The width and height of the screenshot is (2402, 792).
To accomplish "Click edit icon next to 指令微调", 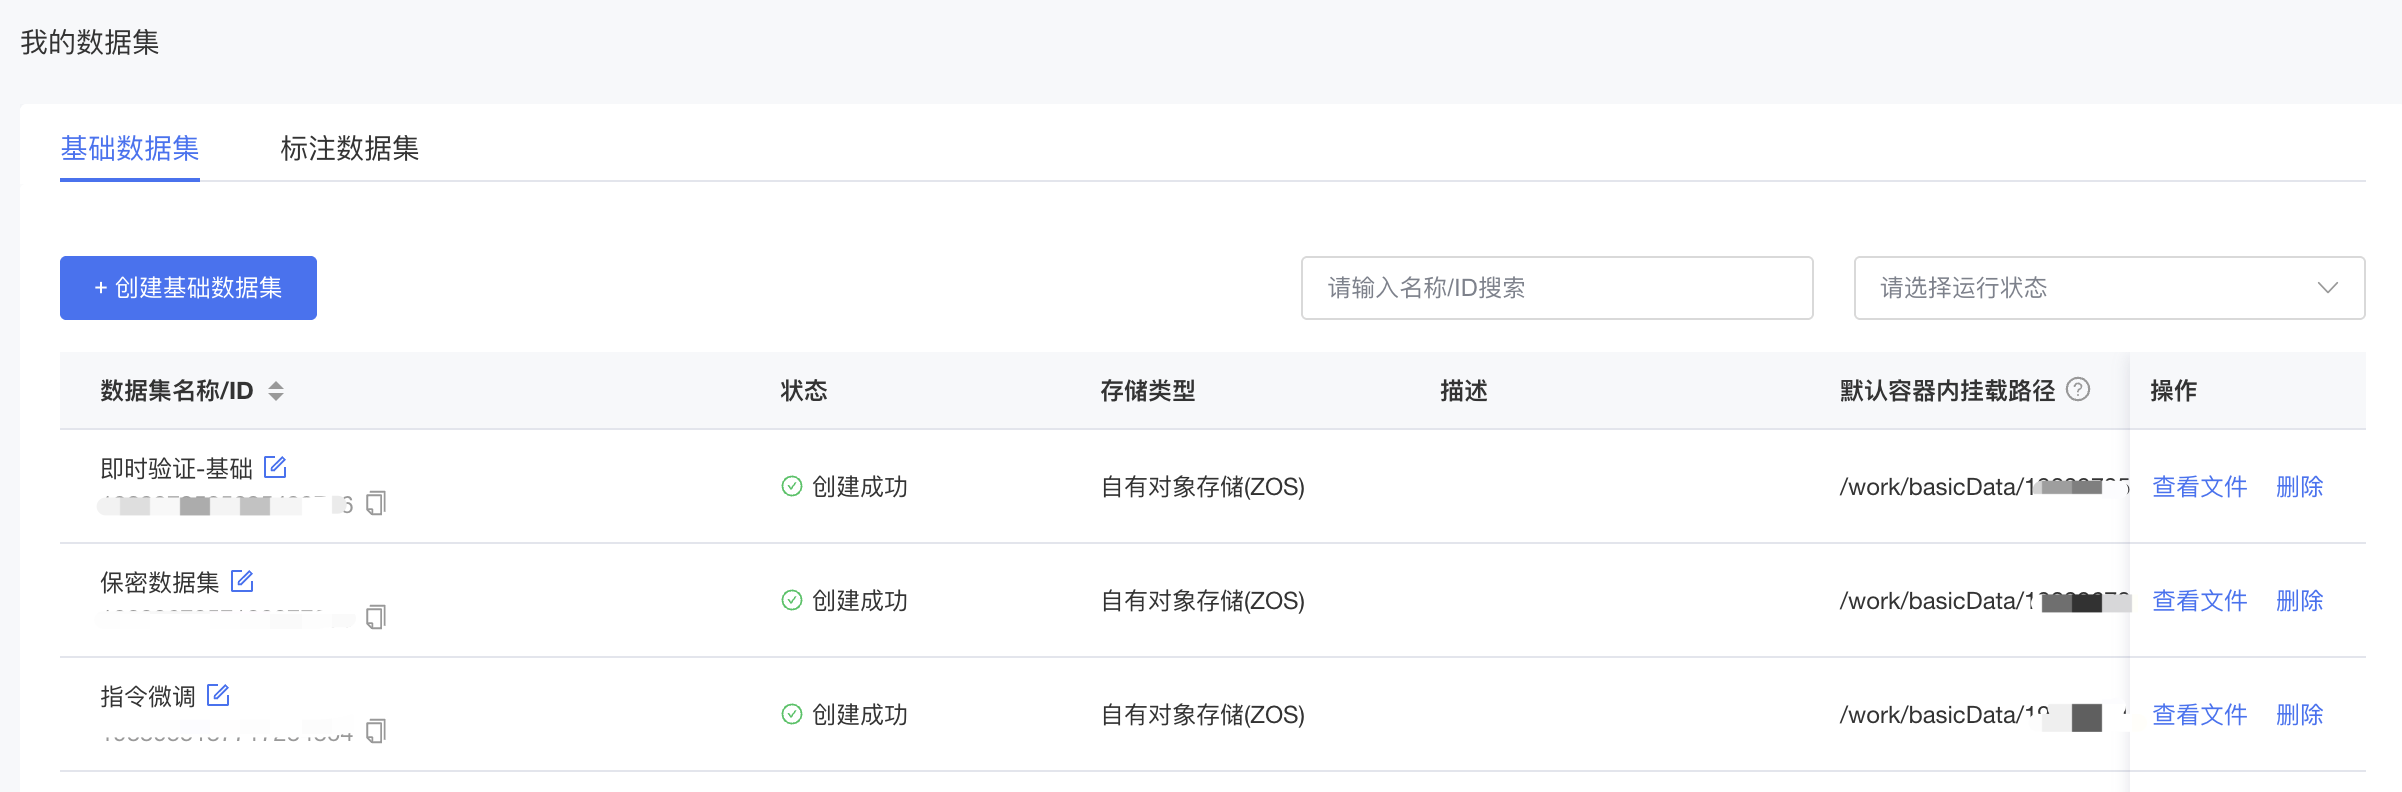I will point(218,695).
